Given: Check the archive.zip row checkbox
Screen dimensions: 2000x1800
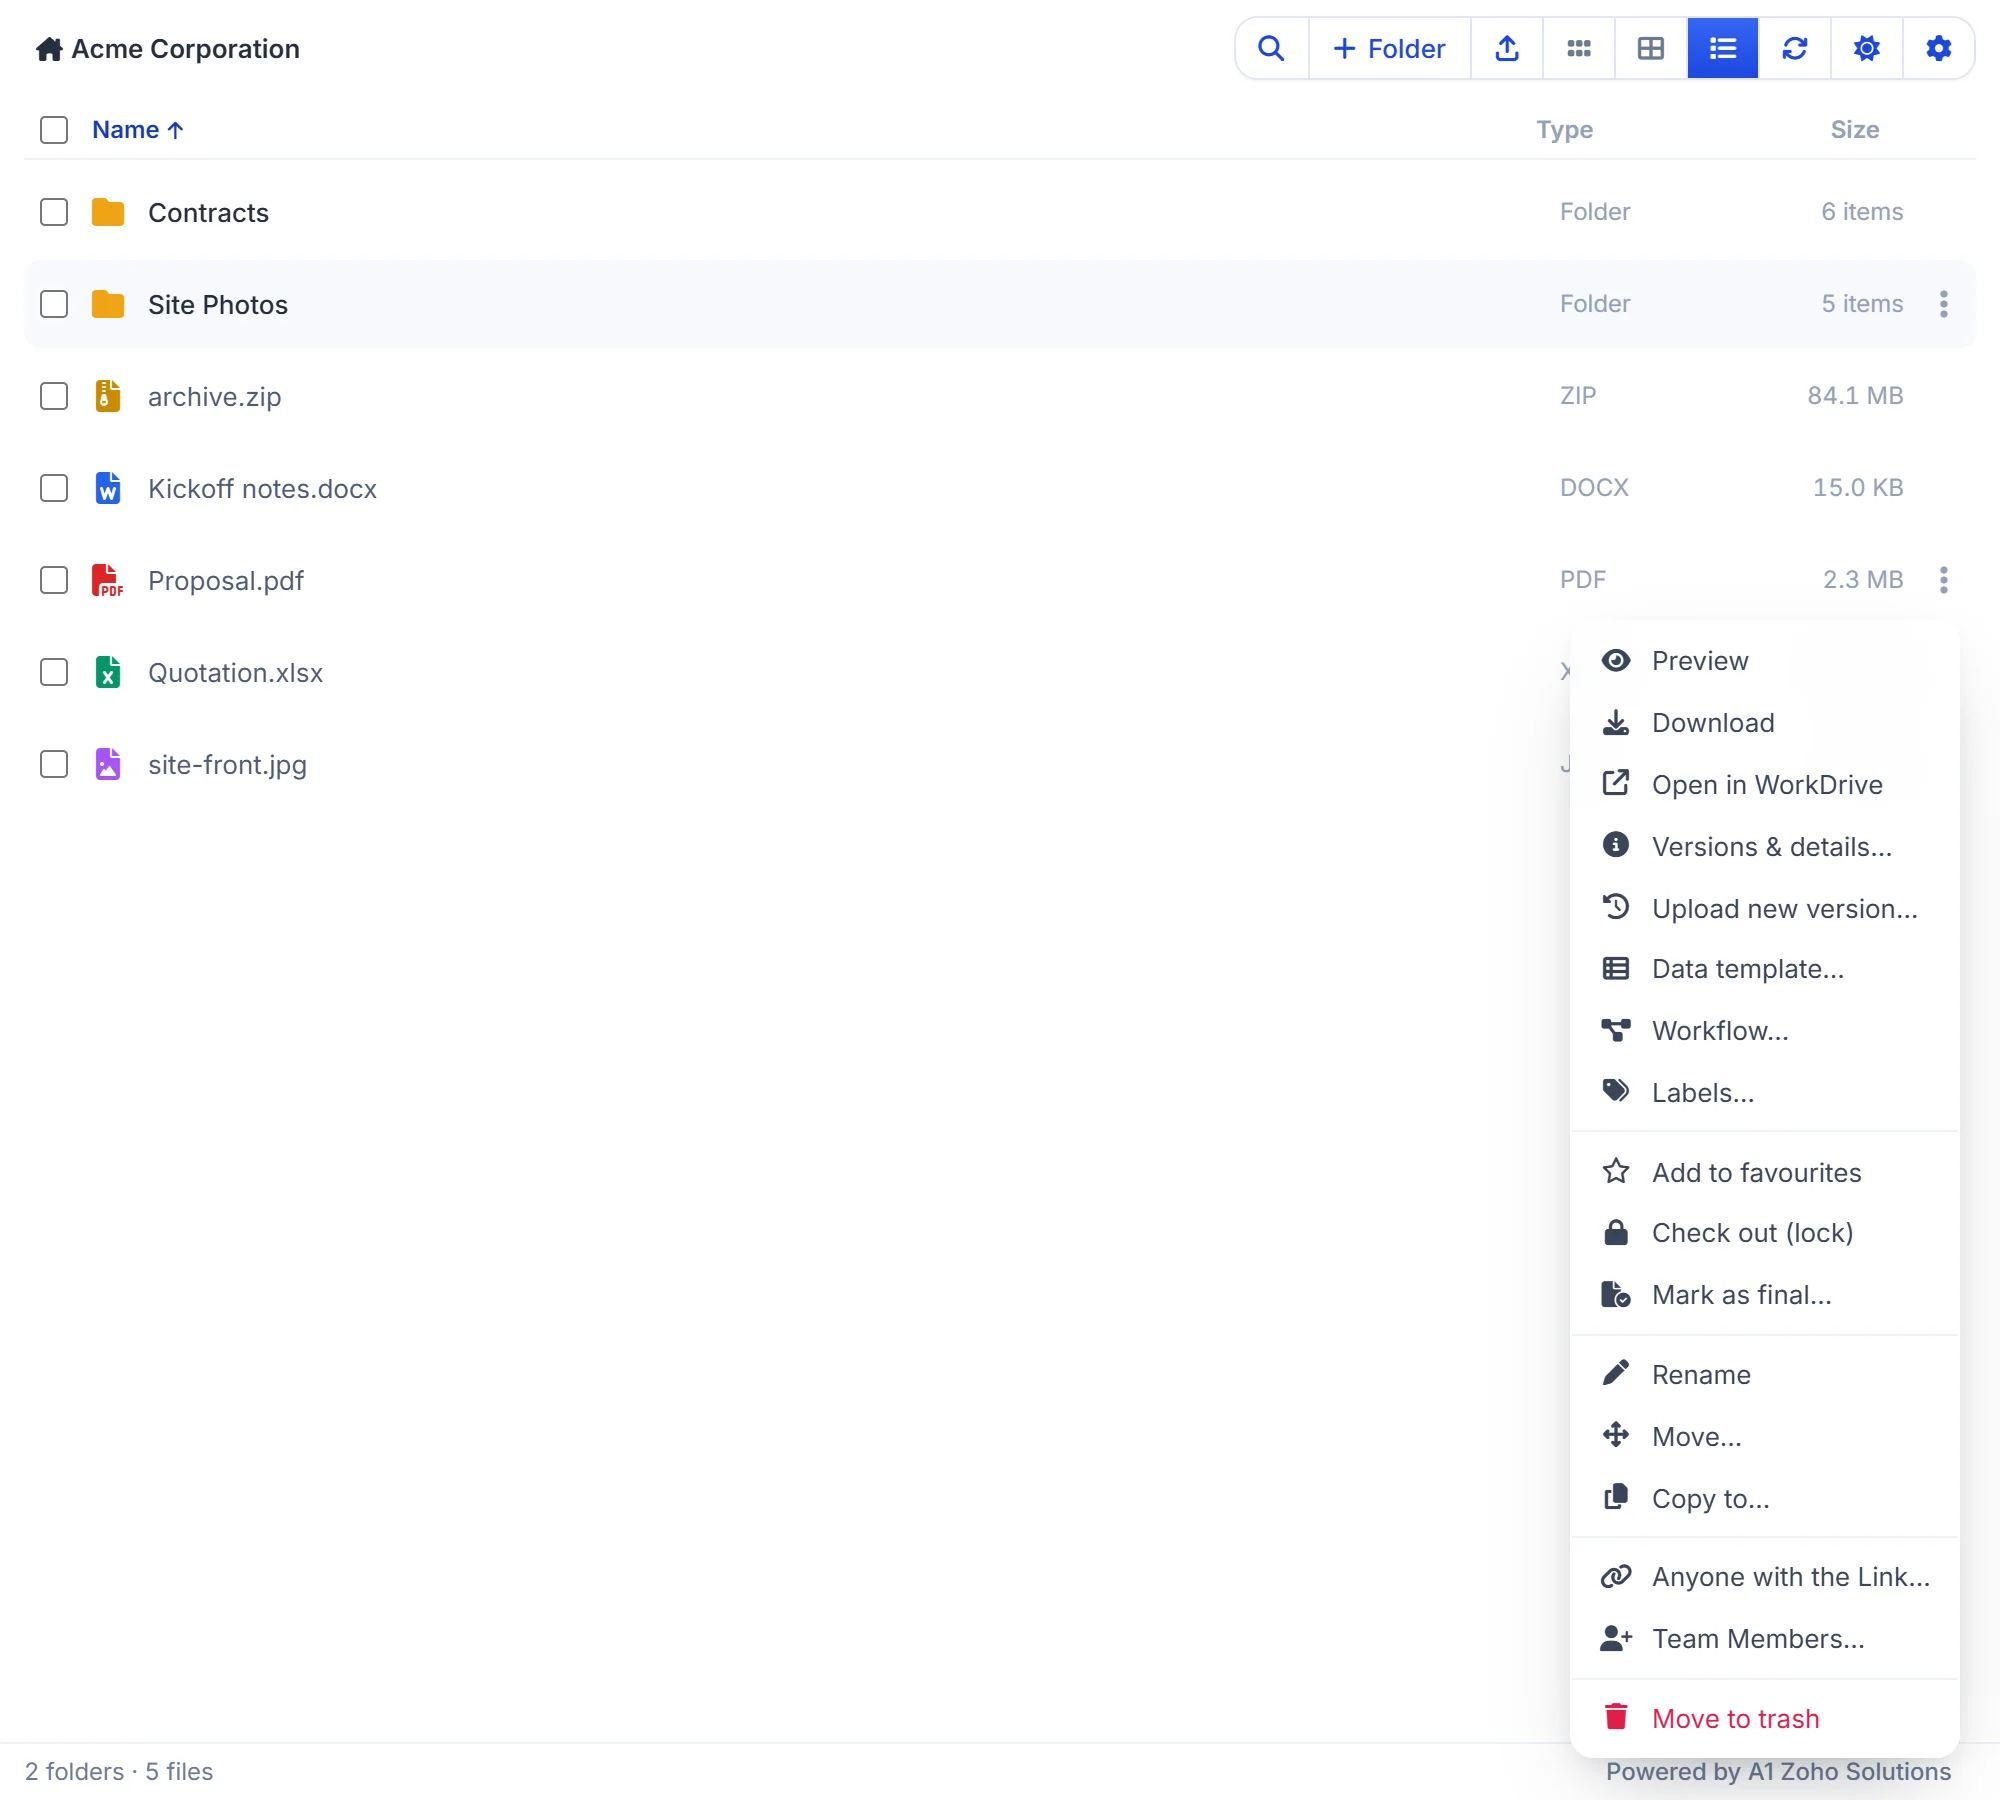Looking at the screenshot, I should coord(54,396).
